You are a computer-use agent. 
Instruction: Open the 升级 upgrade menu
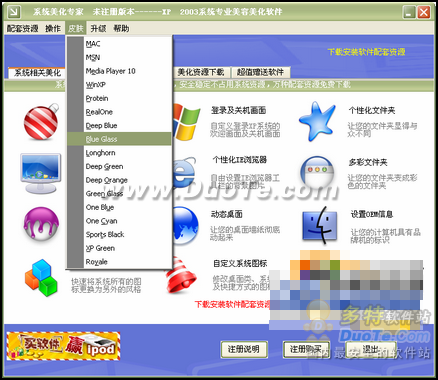click(98, 29)
